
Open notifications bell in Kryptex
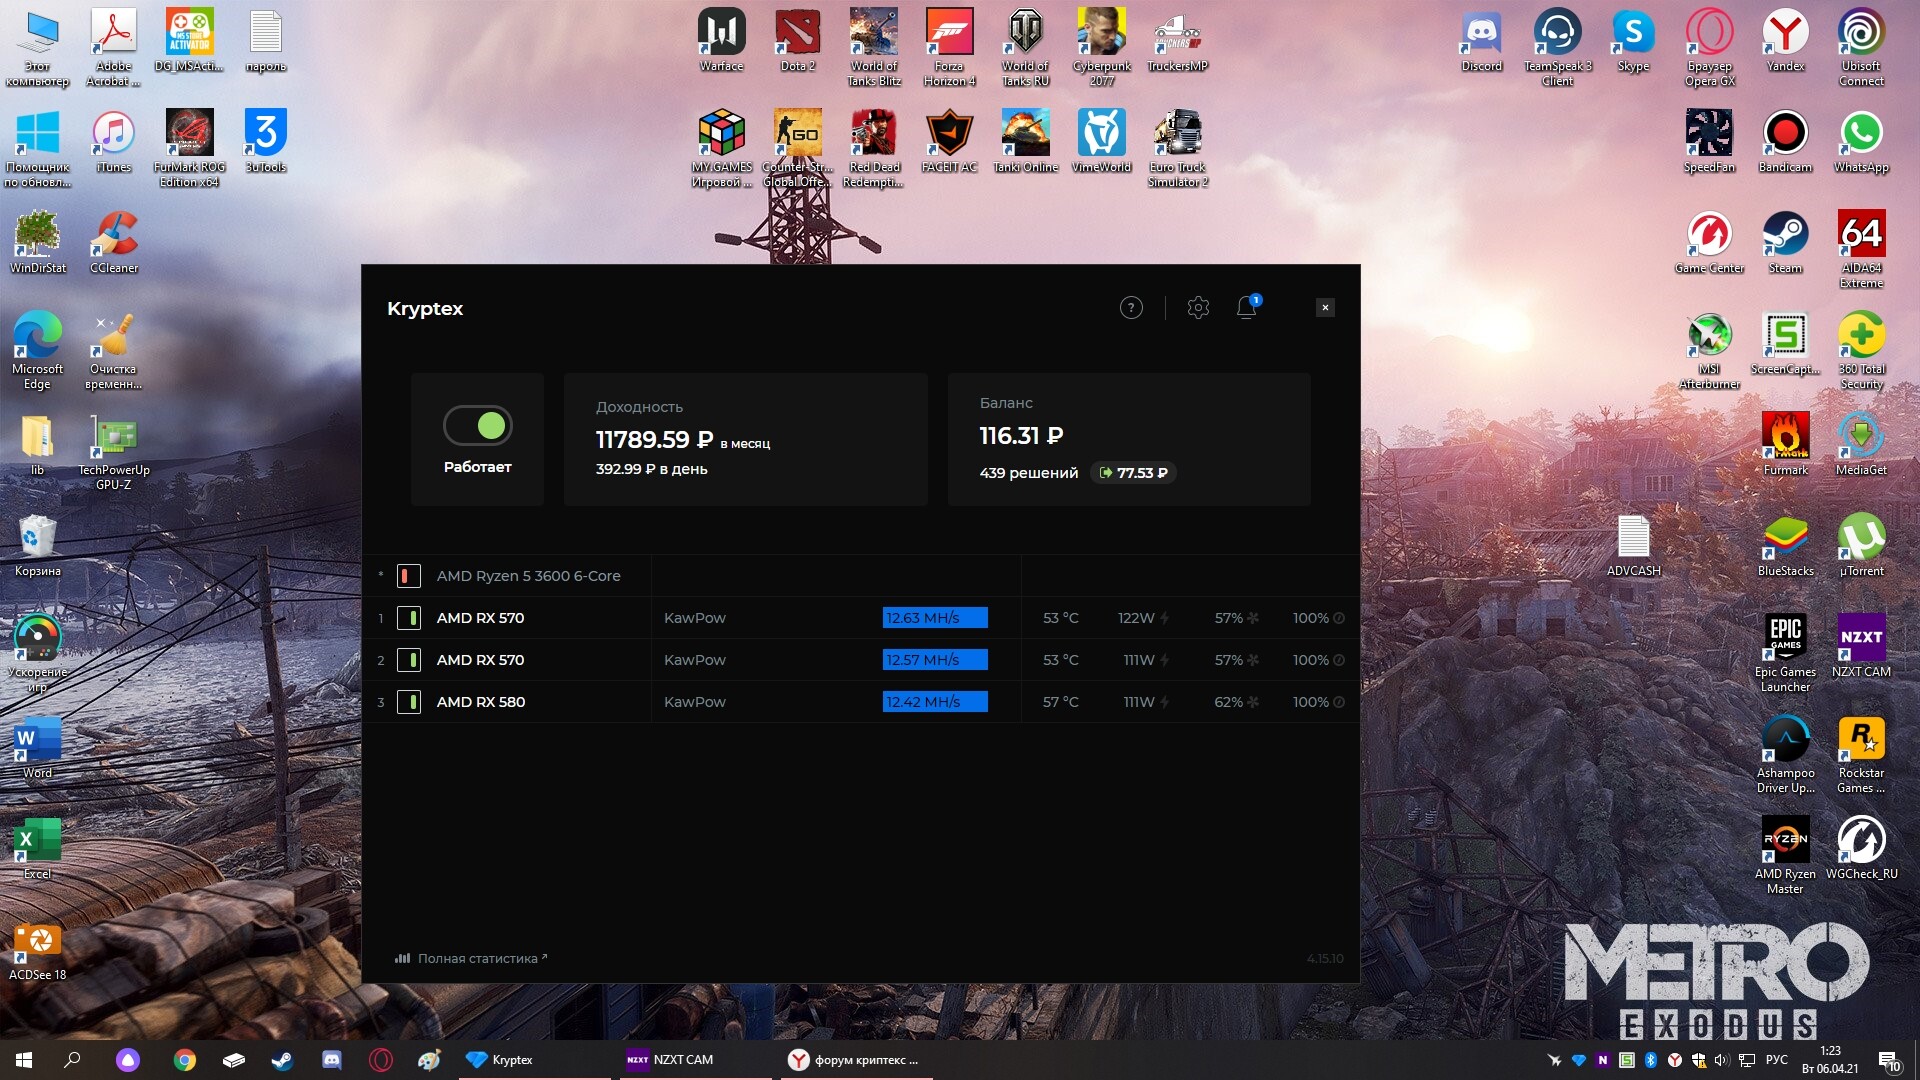pyautogui.click(x=1246, y=308)
